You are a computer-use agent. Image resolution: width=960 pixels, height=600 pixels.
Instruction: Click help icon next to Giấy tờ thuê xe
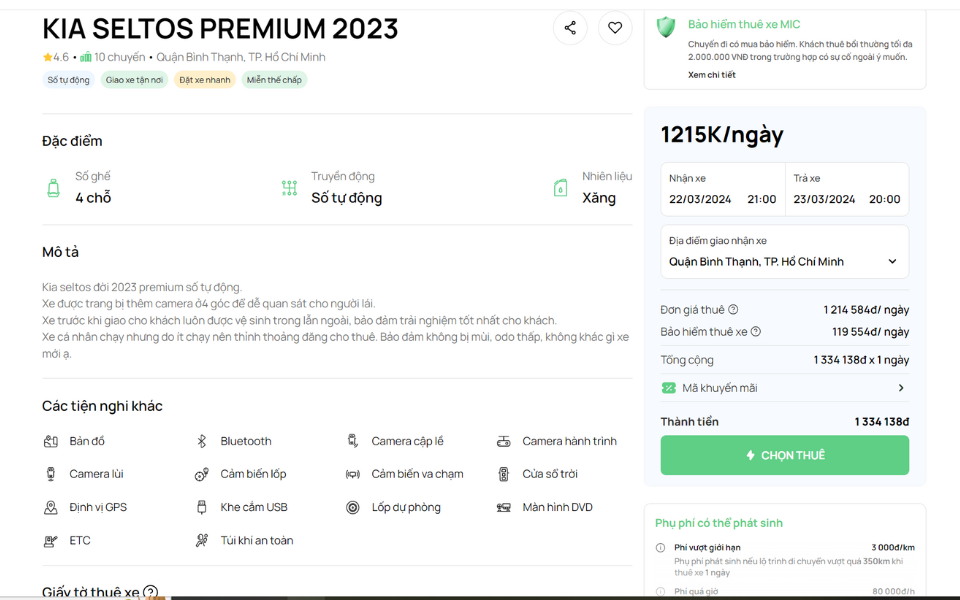click(x=150, y=592)
